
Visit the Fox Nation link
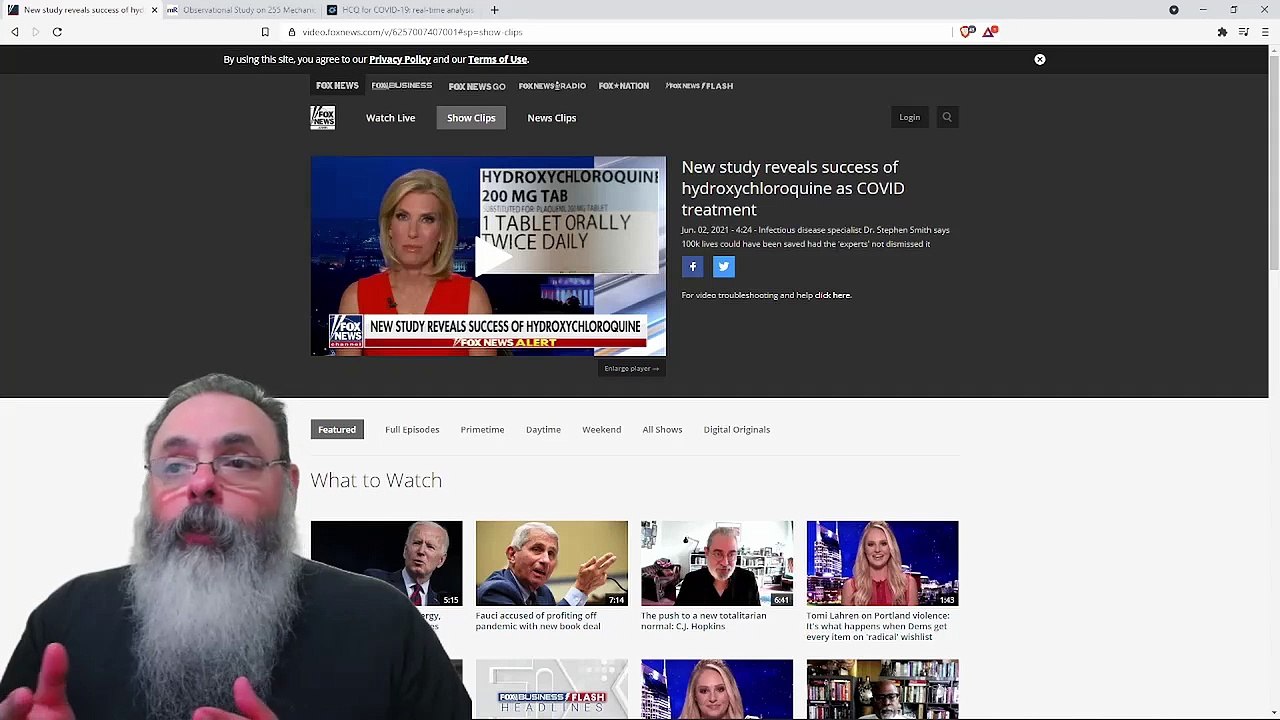point(624,86)
